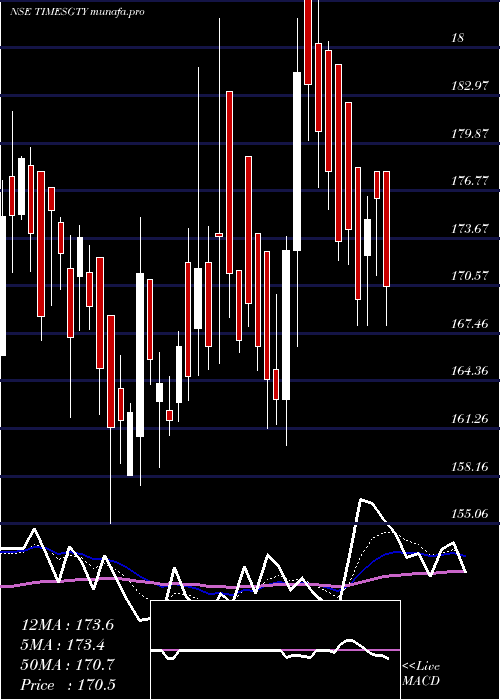500x700 pixels.
Task: Click the last red candlestick on the right
Action: tap(387, 229)
